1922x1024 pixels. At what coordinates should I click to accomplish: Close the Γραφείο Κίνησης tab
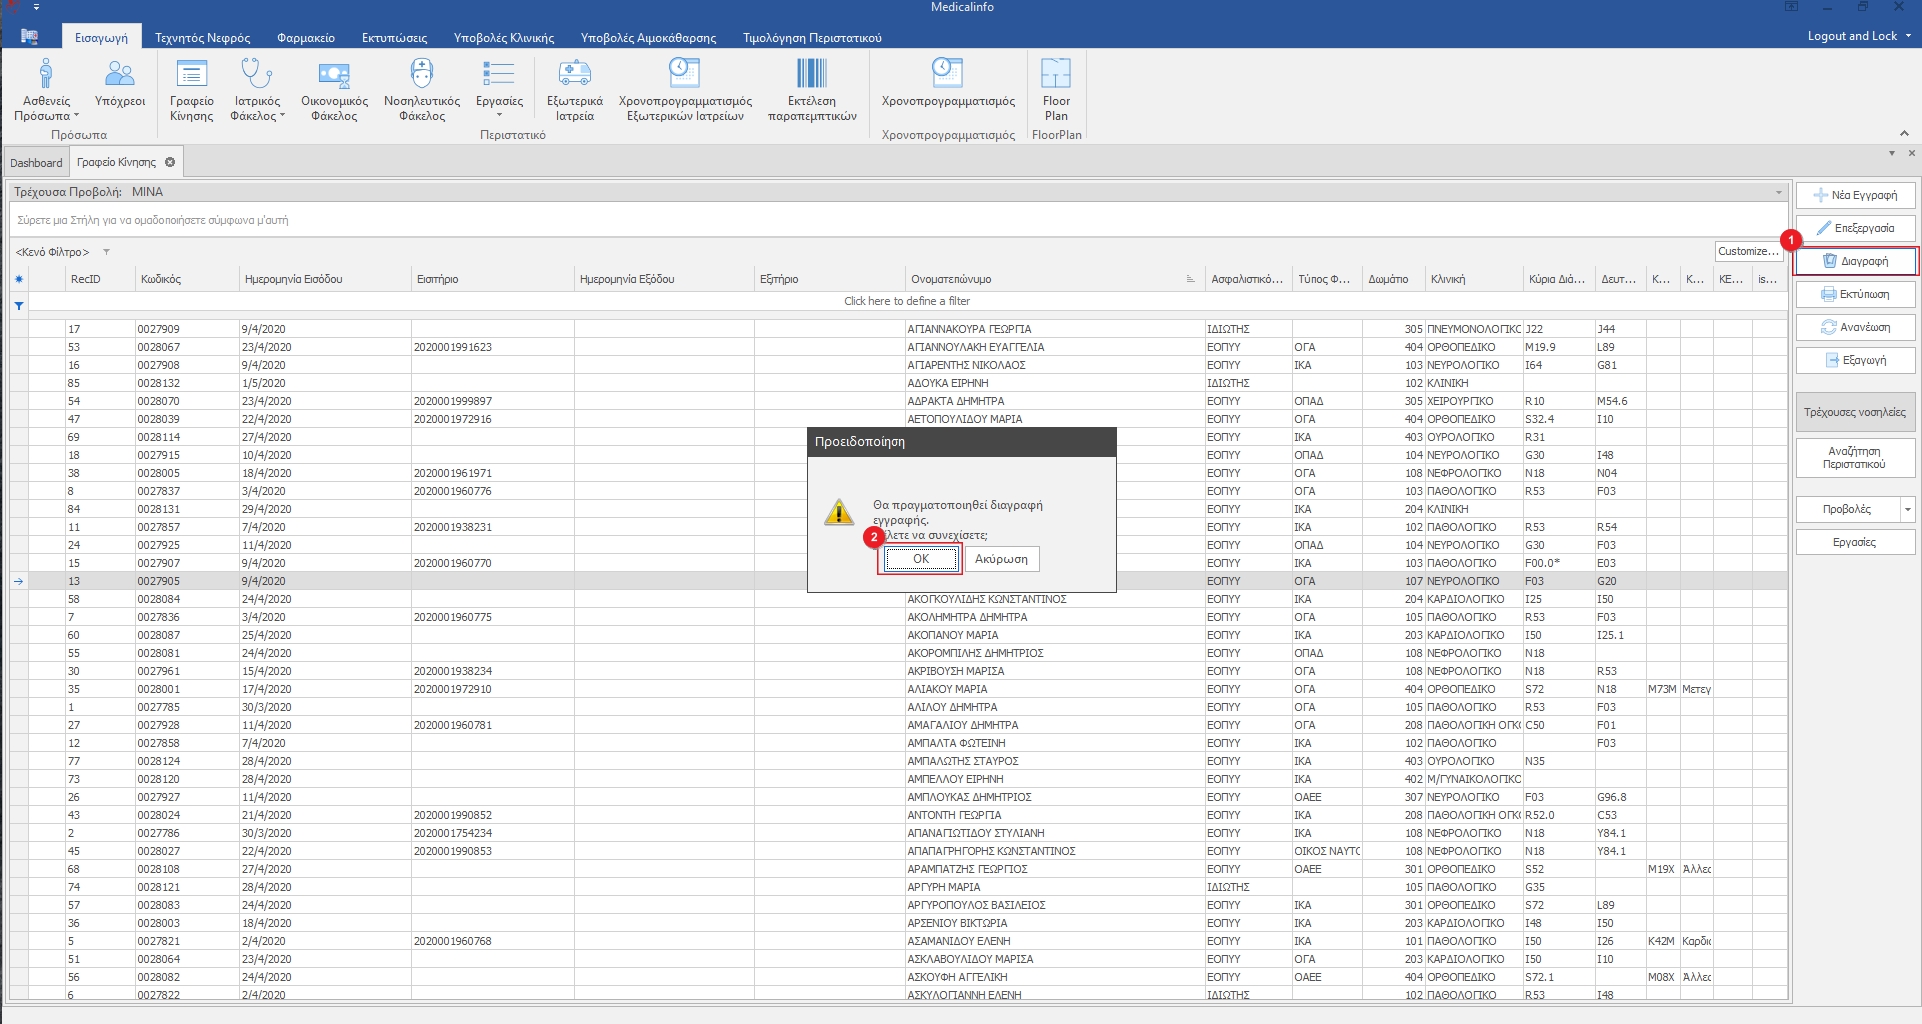170,162
